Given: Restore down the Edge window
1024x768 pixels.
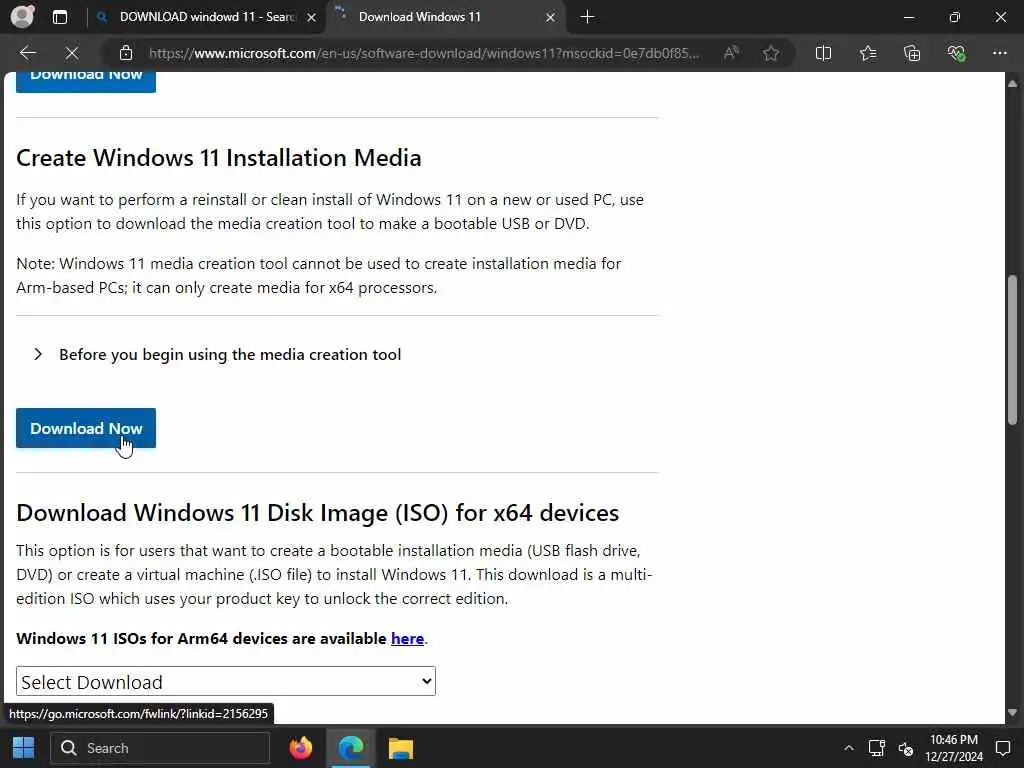Looking at the screenshot, I should coord(954,17).
